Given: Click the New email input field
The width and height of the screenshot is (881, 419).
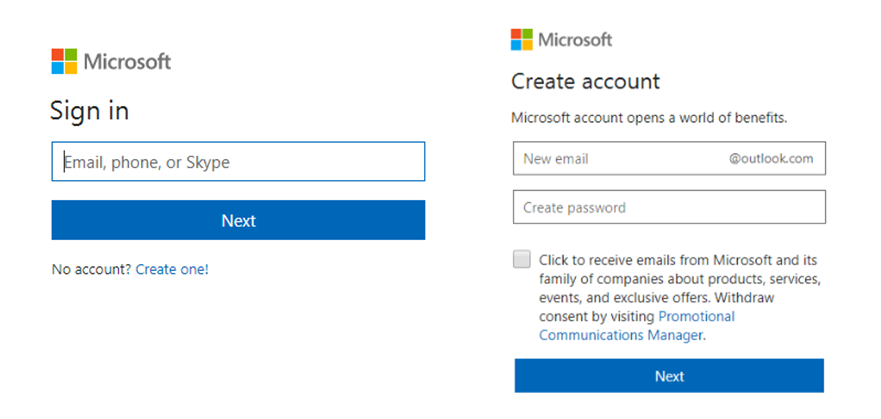Looking at the screenshot, I should [669, 158].
